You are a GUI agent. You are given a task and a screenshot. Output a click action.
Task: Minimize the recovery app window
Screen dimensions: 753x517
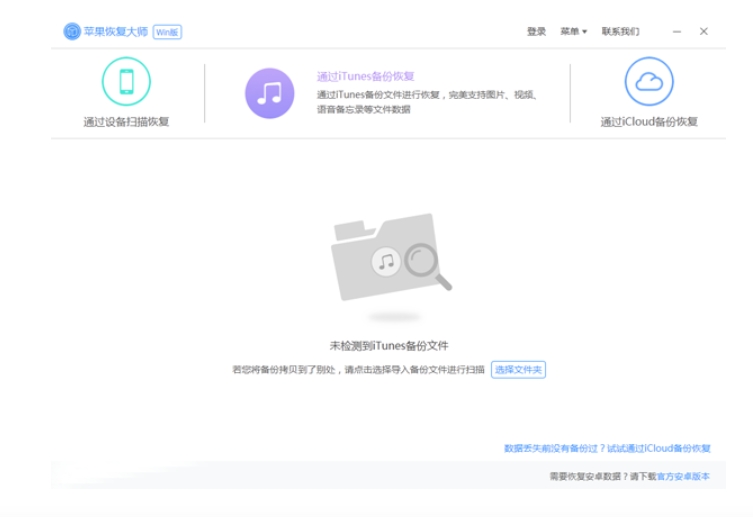(677, 32)
